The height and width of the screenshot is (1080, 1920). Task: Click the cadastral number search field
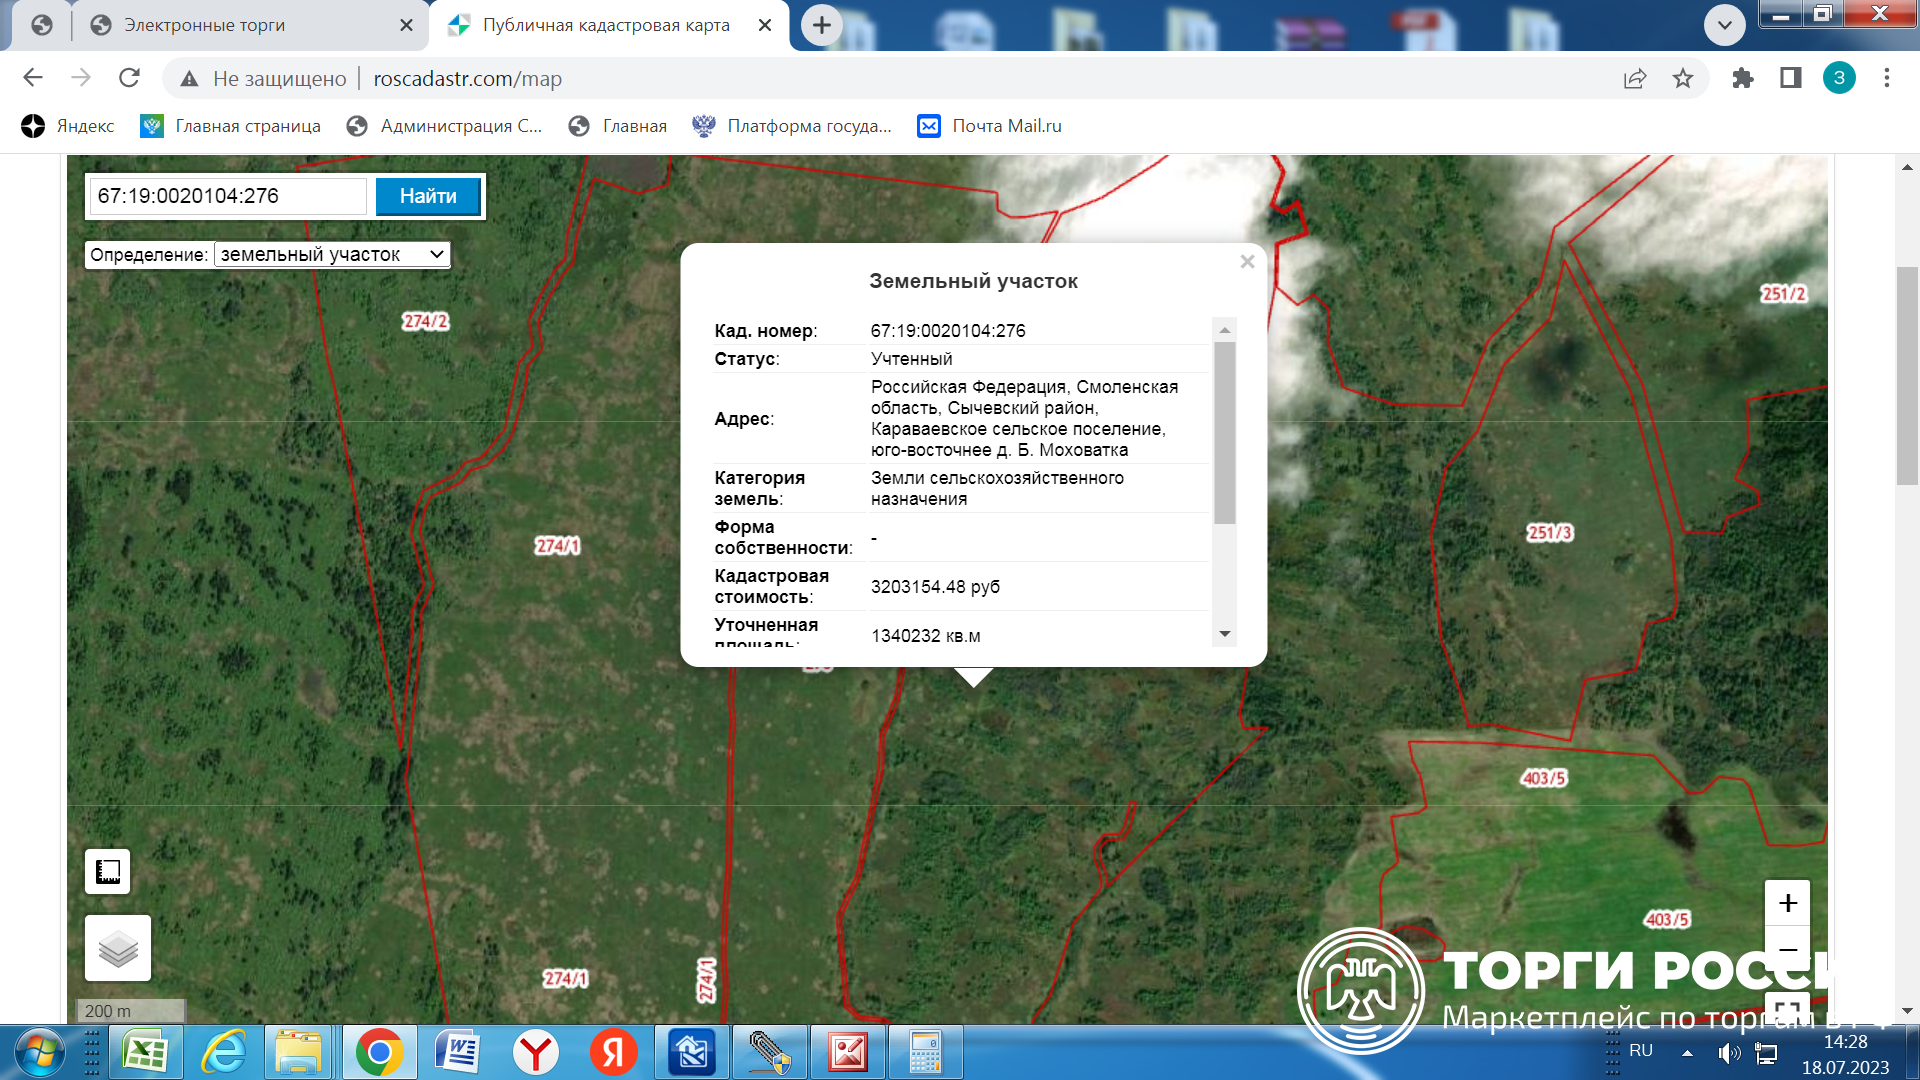coord(229,196)
